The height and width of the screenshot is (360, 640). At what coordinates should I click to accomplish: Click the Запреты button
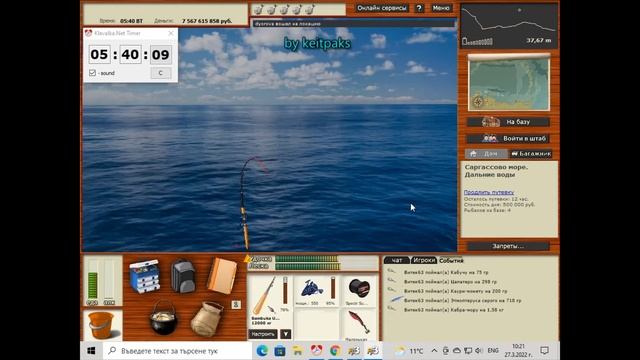coord(508,246)
